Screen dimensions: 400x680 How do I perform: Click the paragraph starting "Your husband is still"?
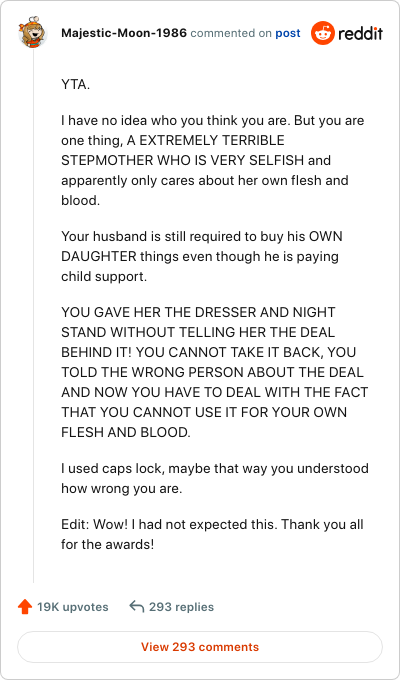[x=202, y=256]
